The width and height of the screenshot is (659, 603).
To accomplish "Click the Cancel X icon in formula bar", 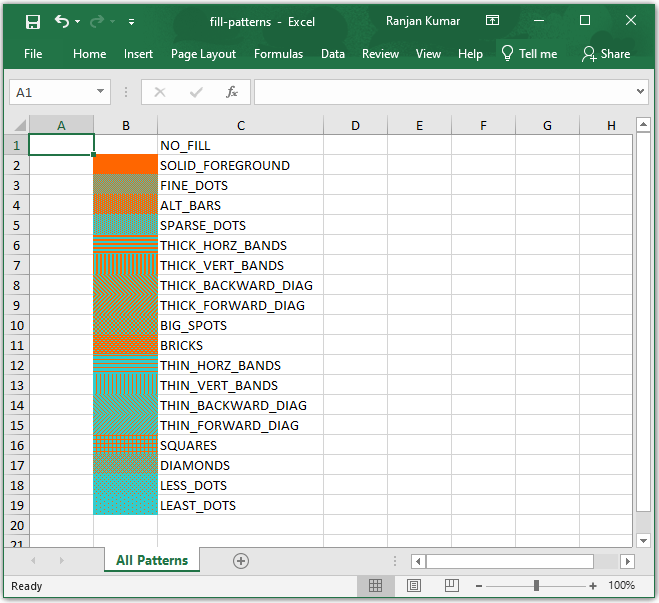I will [160, 92].
